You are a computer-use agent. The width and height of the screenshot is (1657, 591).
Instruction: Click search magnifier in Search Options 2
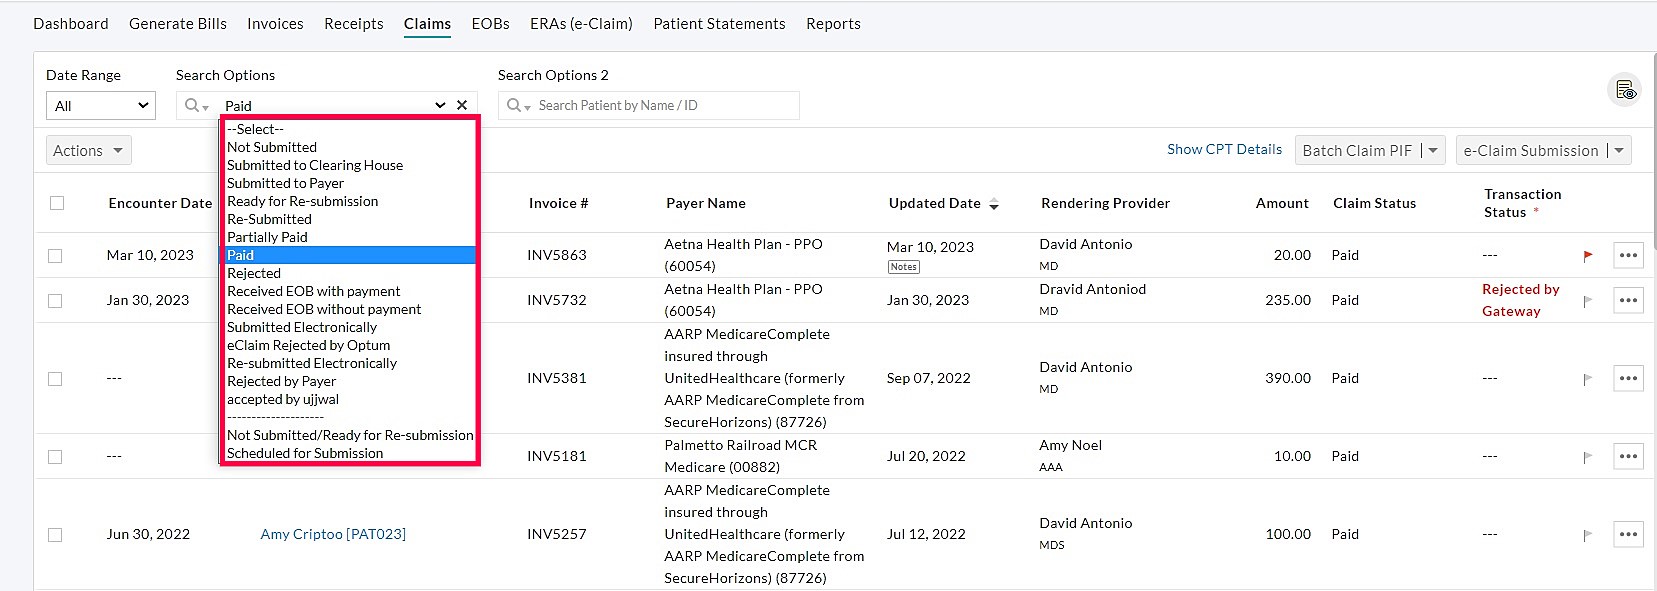(516, 106)
